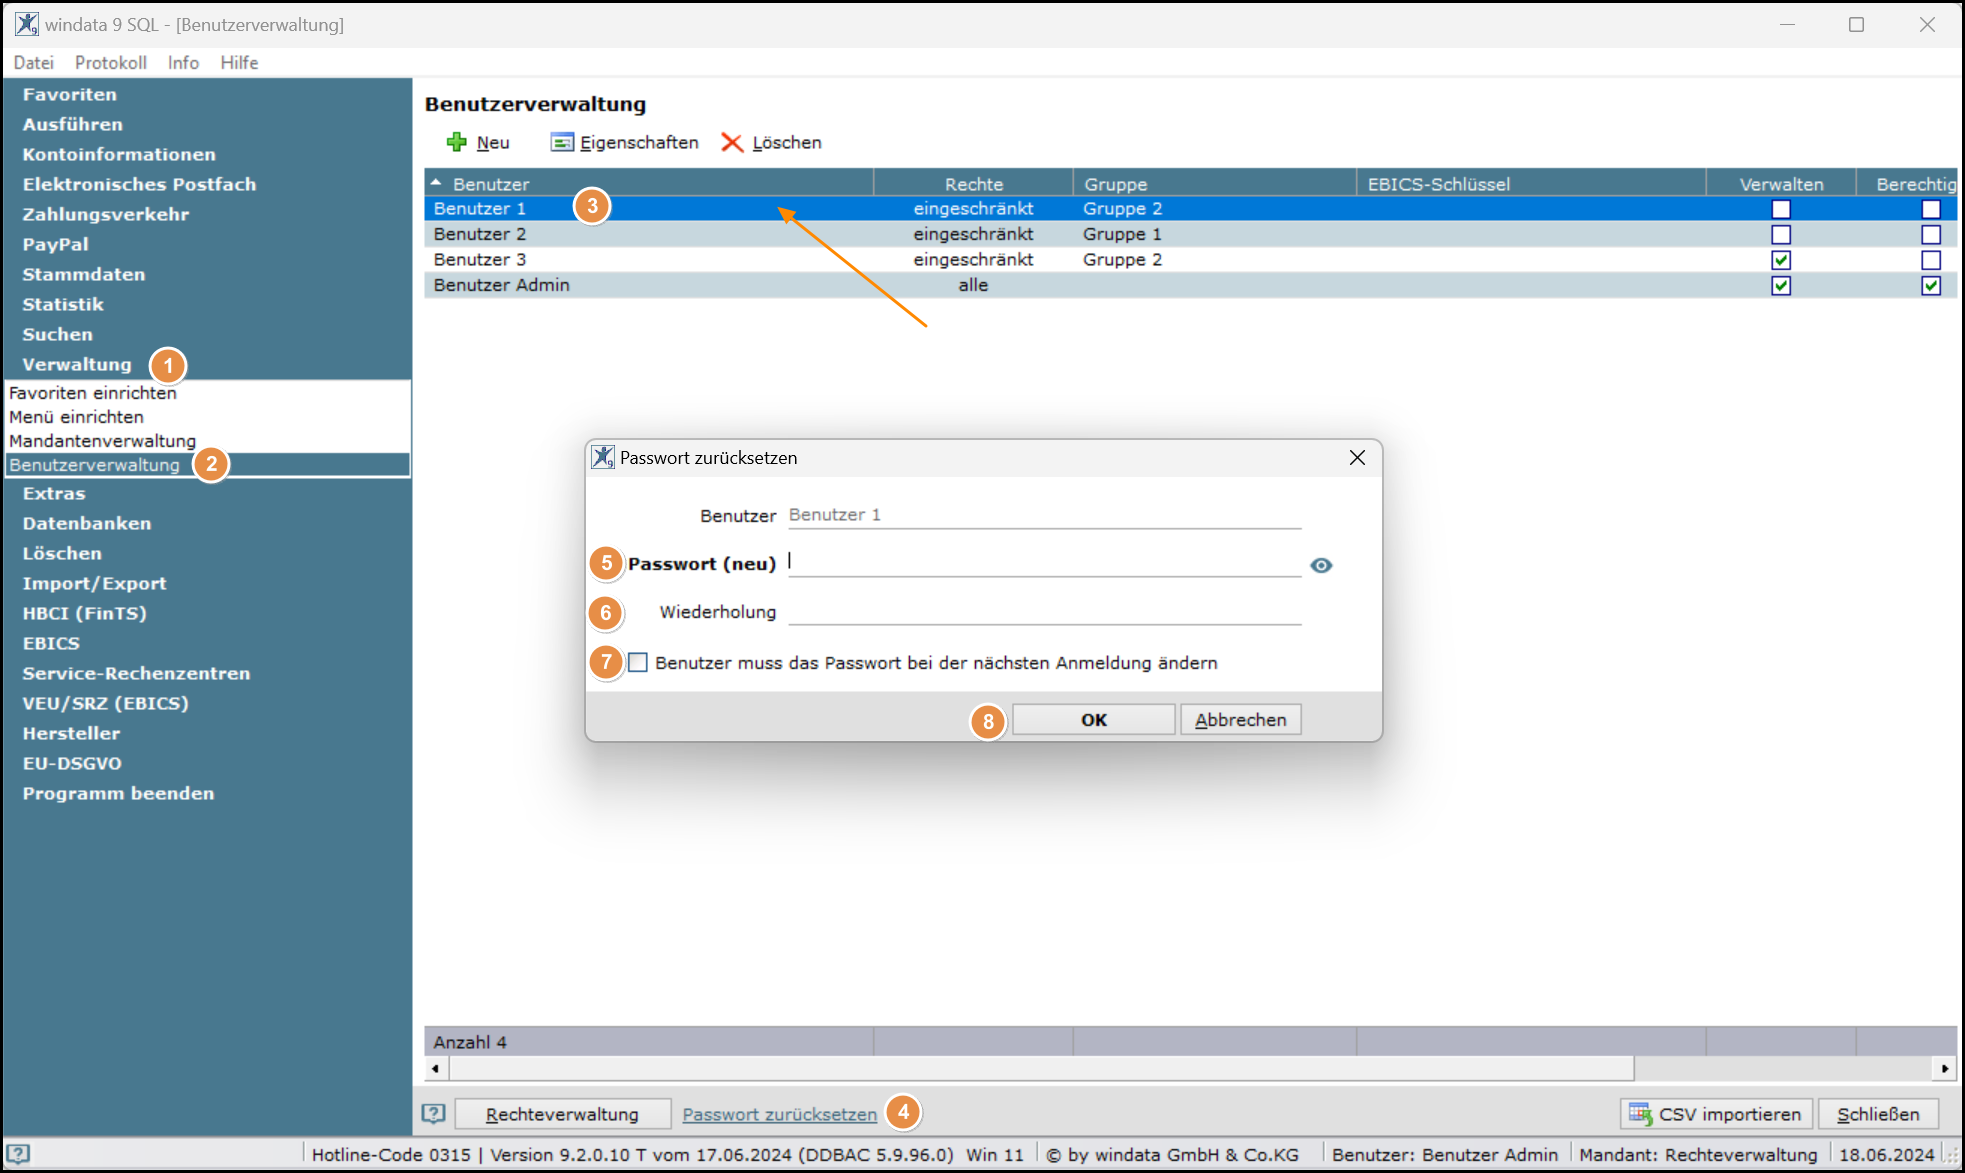Expand the EBICS sidebar section
The image size is (1965, 1173).
coord(51,643)
